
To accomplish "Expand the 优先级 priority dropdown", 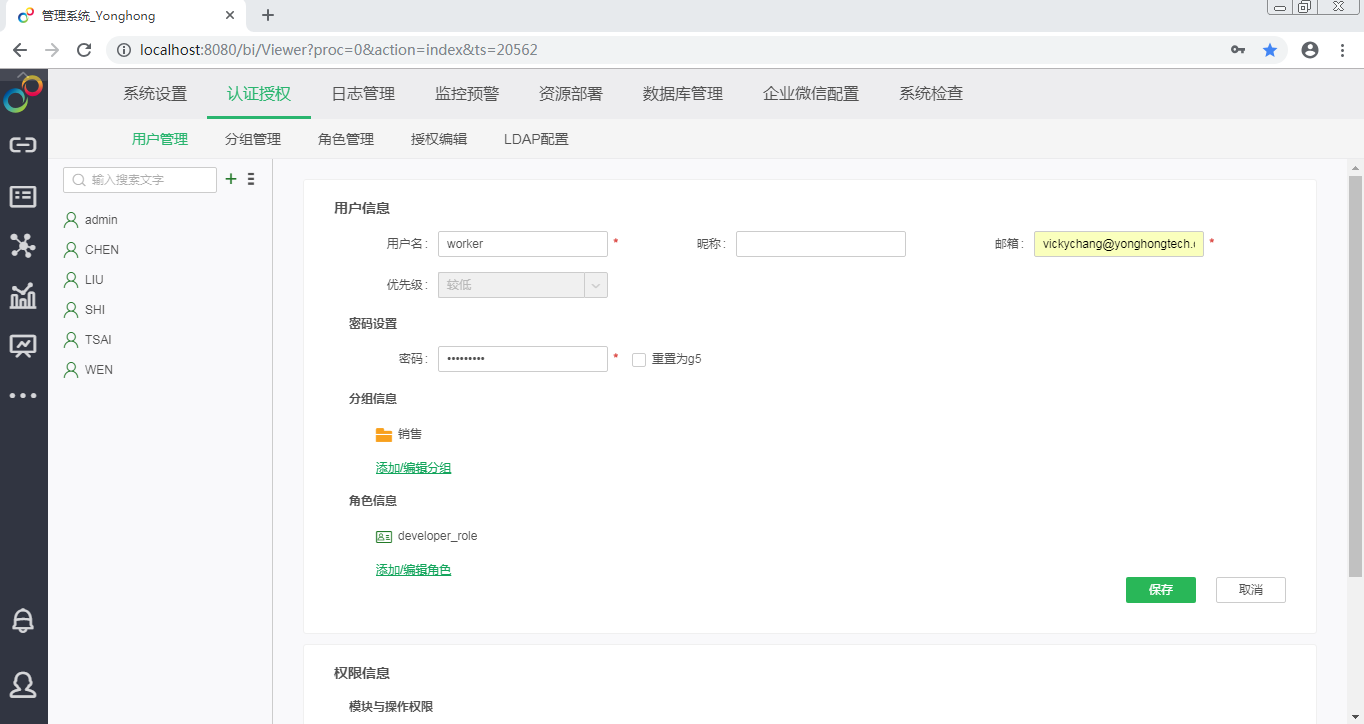I will pos(596,285).
